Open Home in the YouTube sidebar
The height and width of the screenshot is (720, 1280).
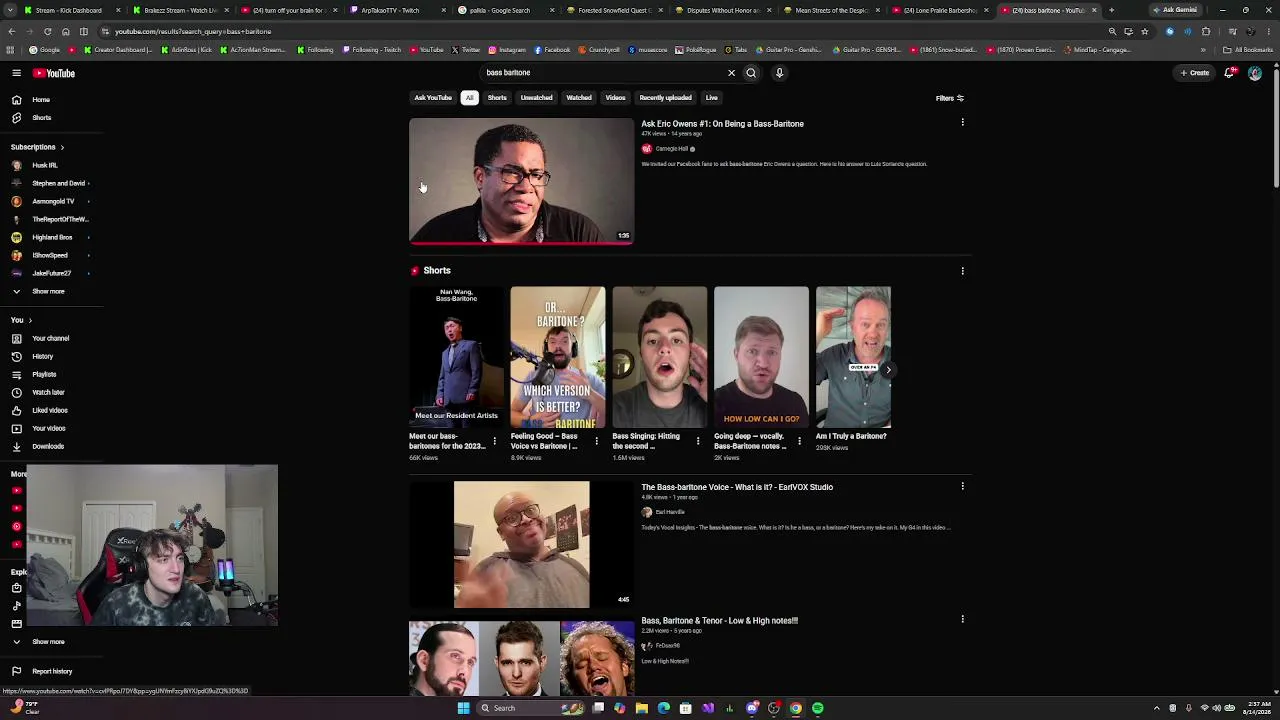click(41, 100)
